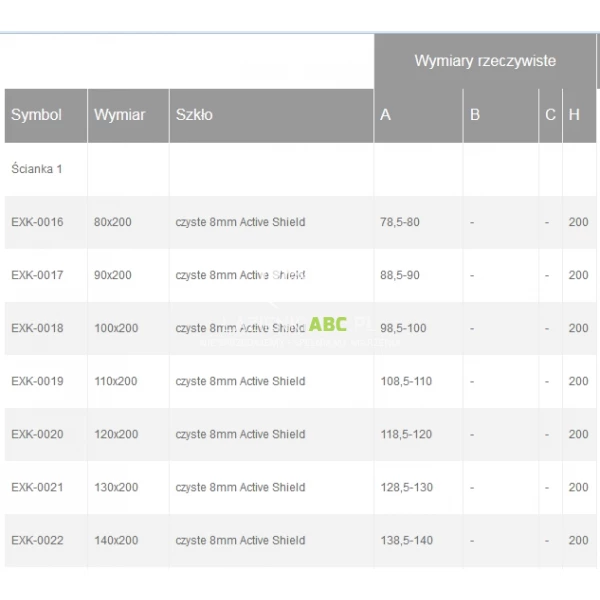Image resolution: width=600 pixels, height=600 pixels.
Task: Select the Wymiary rzeczywiste header
Action: pos(485,61)
